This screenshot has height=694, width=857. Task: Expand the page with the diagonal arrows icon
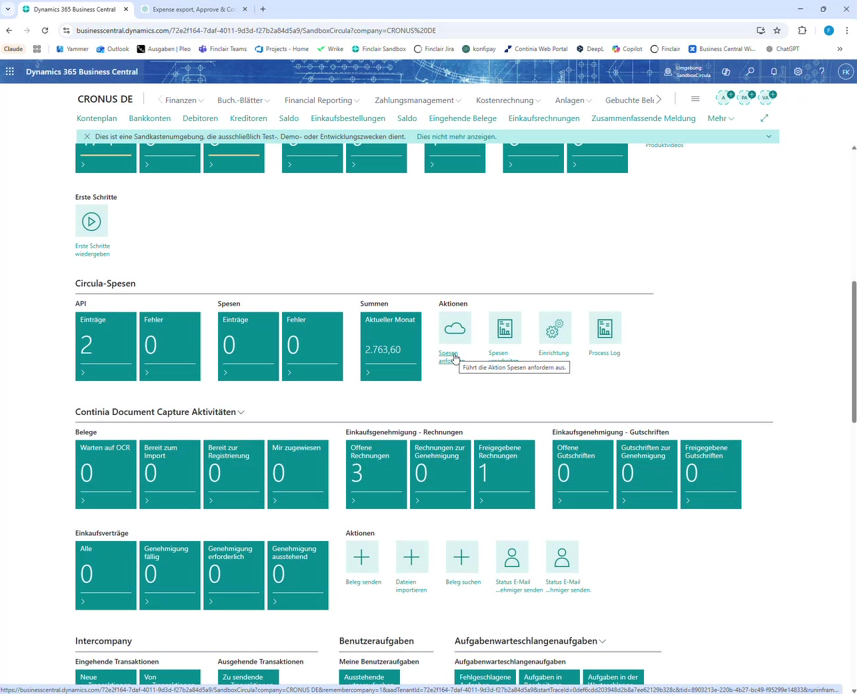pyautogui.click(x=764, y=118)
